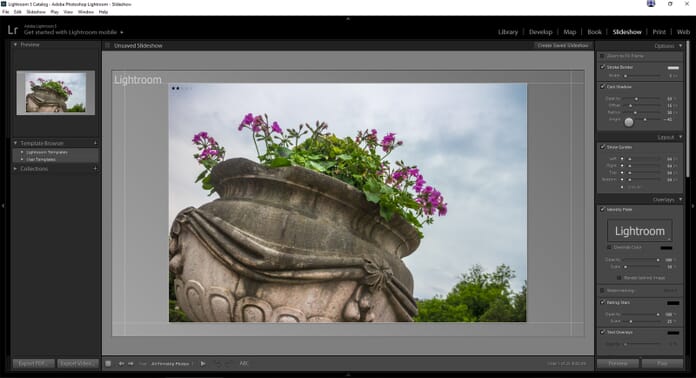Click the Lr application logo
Viewport: 696px width, 378px height.
click(12, 30)
